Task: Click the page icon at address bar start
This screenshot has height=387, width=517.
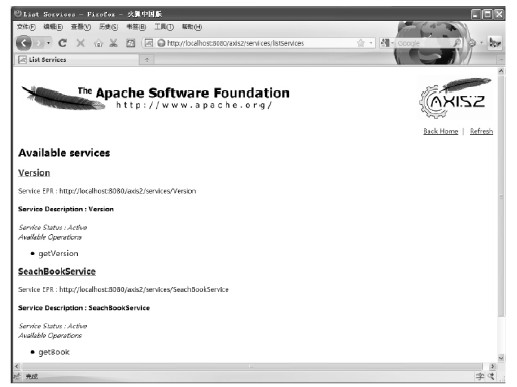Action: click(149, 43)
